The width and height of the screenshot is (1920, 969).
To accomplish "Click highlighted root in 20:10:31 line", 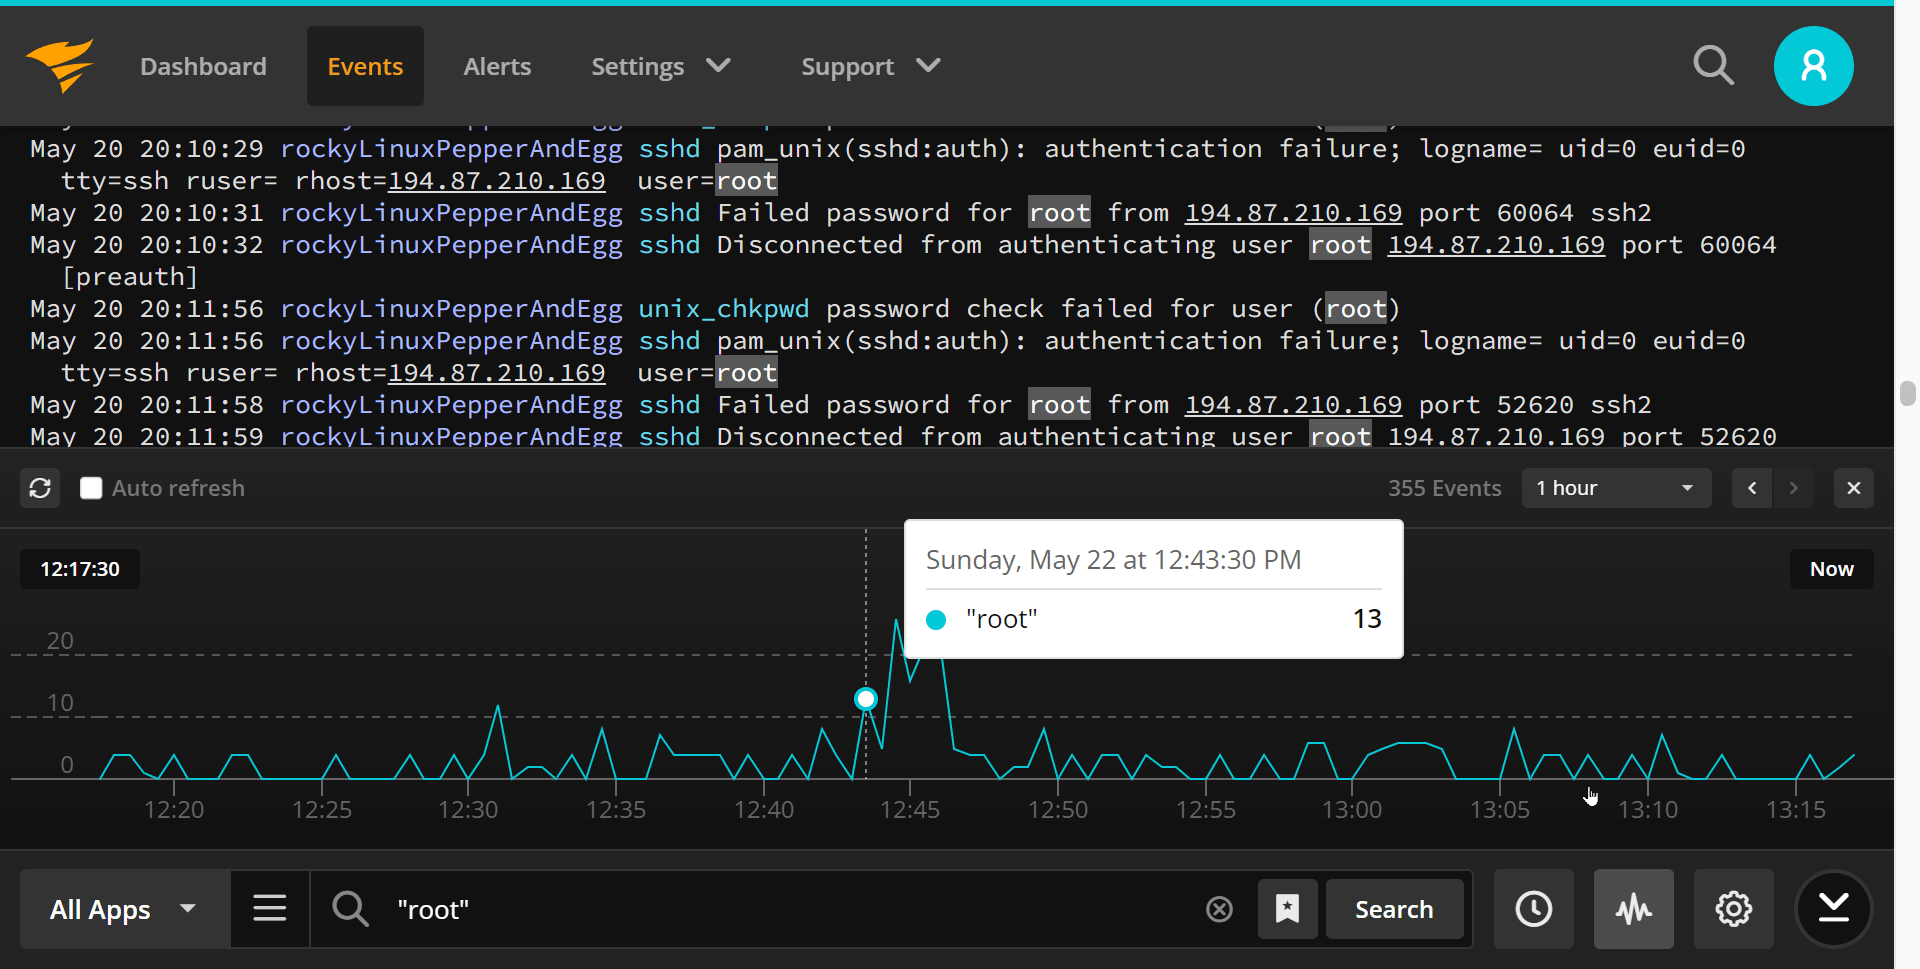I will click(x=1059, y=213).
